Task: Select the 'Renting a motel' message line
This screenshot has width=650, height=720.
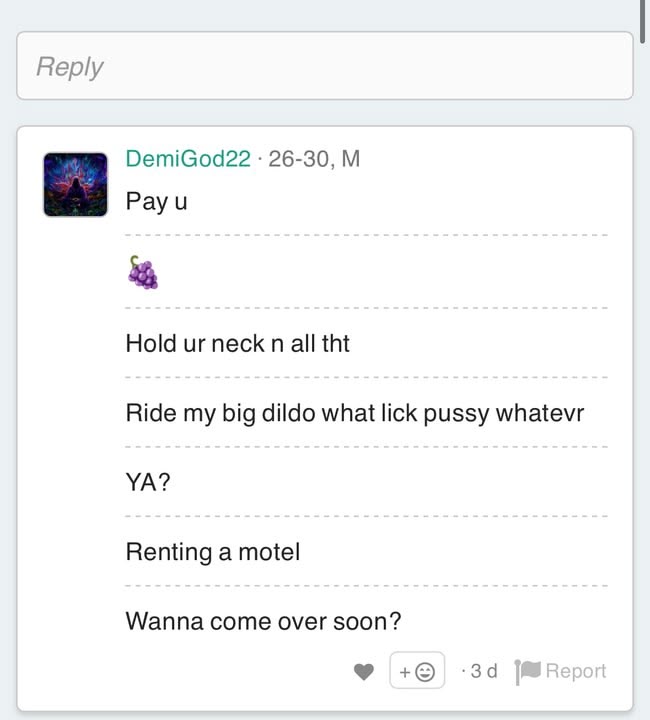Action: 213,552
